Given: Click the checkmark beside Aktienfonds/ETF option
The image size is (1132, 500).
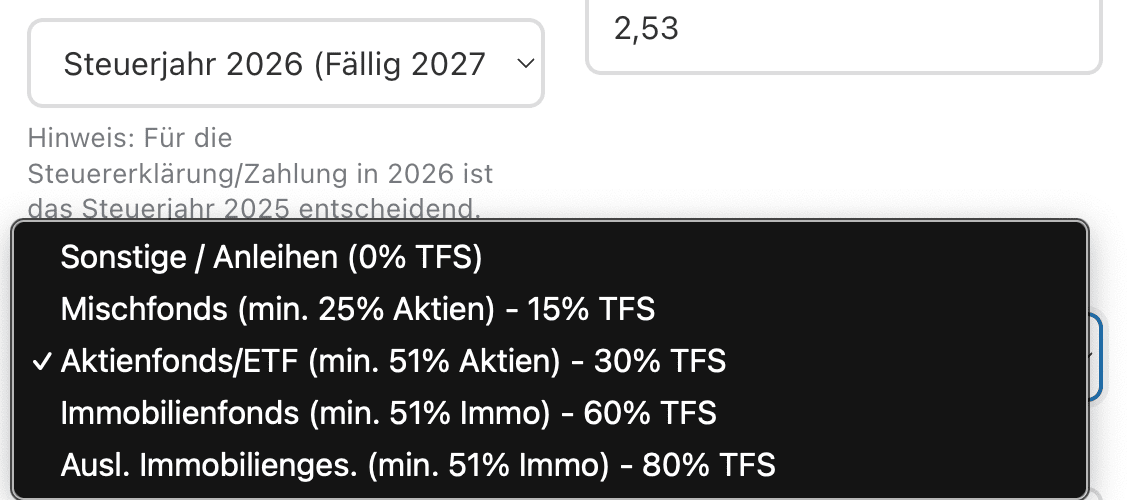Looking at the screenshot, I should click(x=42, y=361).
